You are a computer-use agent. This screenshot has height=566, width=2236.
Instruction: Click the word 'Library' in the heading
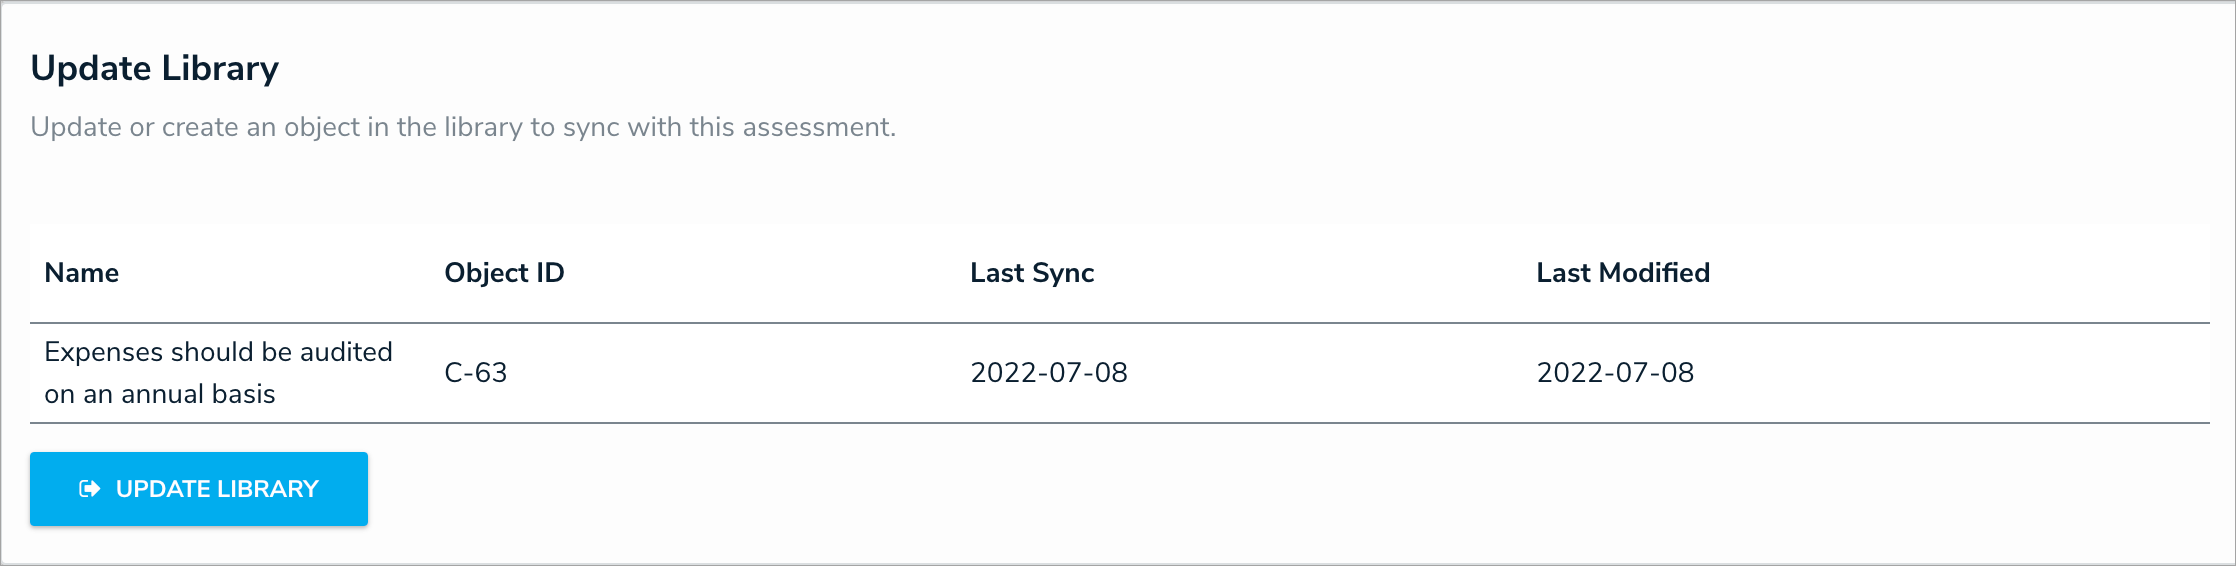click(220, 68)
